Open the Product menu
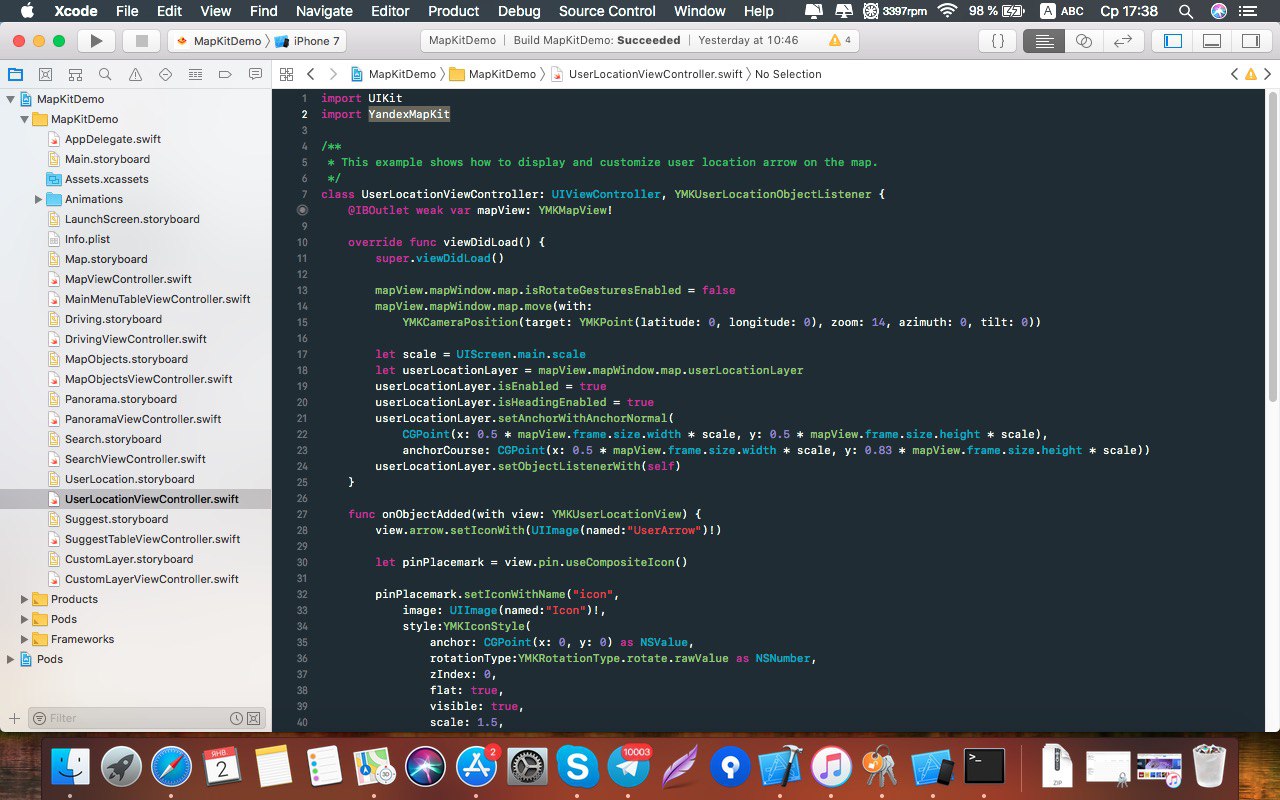The width and height of the screenshot is (1280, 800). tap(454, 11)
